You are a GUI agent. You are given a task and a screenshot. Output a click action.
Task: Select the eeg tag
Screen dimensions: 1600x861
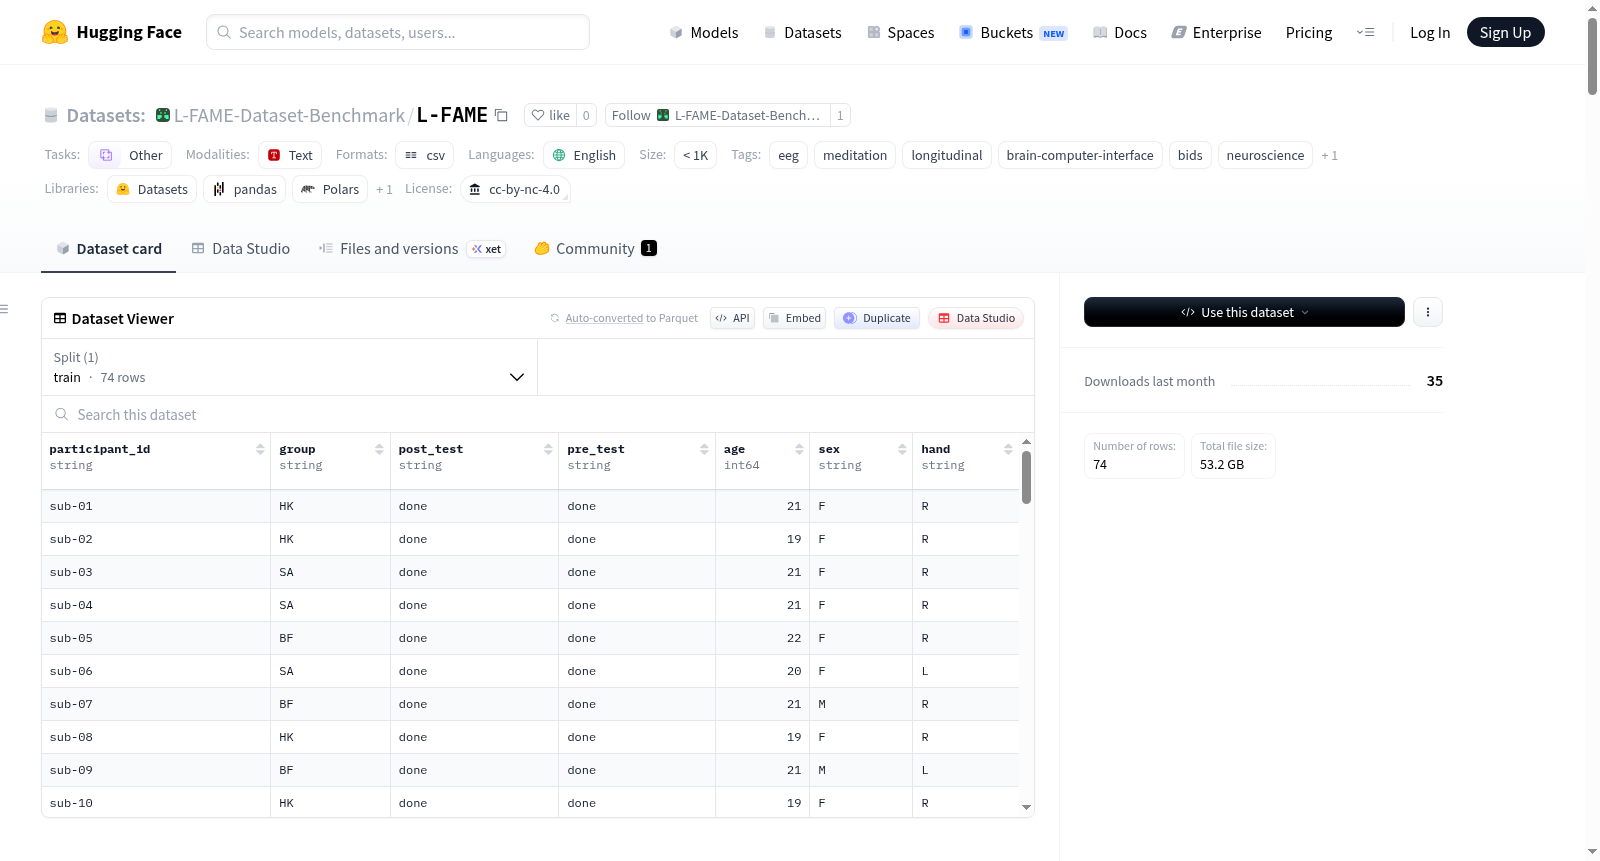coord(788,155)
